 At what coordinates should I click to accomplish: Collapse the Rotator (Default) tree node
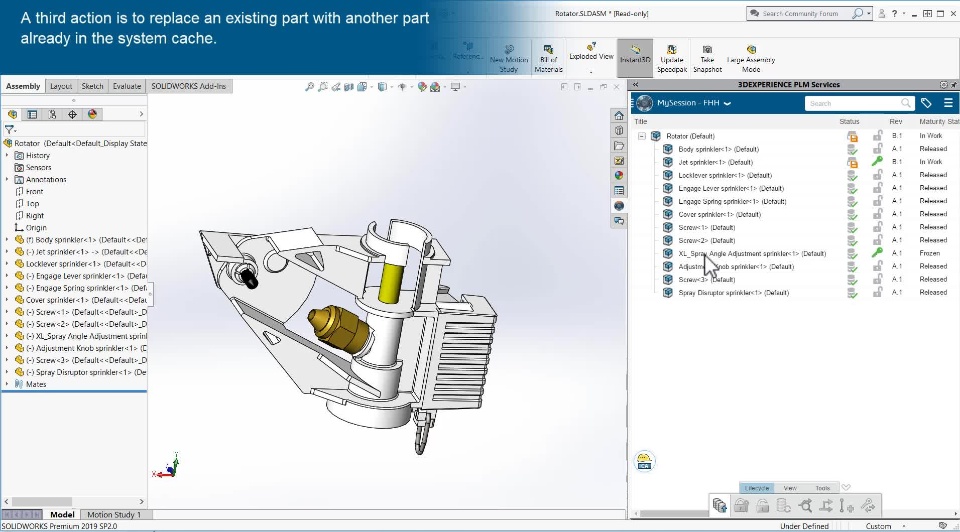coord(642,136)
